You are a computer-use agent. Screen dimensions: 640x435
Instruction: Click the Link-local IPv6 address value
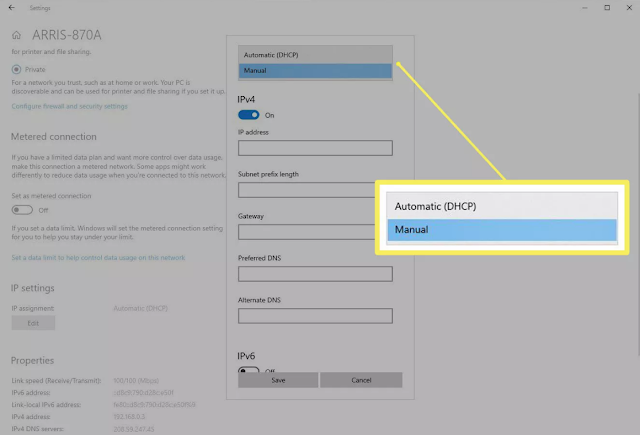tap(154, 404)
